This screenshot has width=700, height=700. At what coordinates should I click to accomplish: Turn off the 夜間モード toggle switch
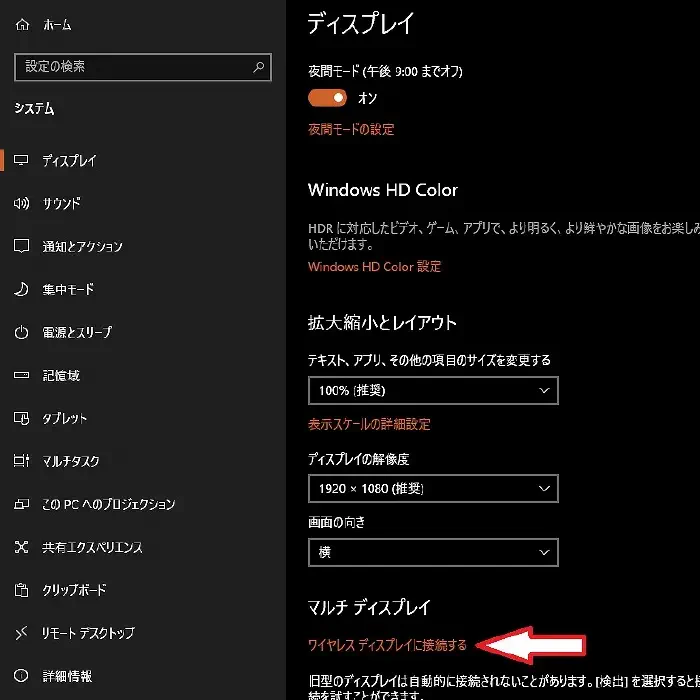coord(327,98)
